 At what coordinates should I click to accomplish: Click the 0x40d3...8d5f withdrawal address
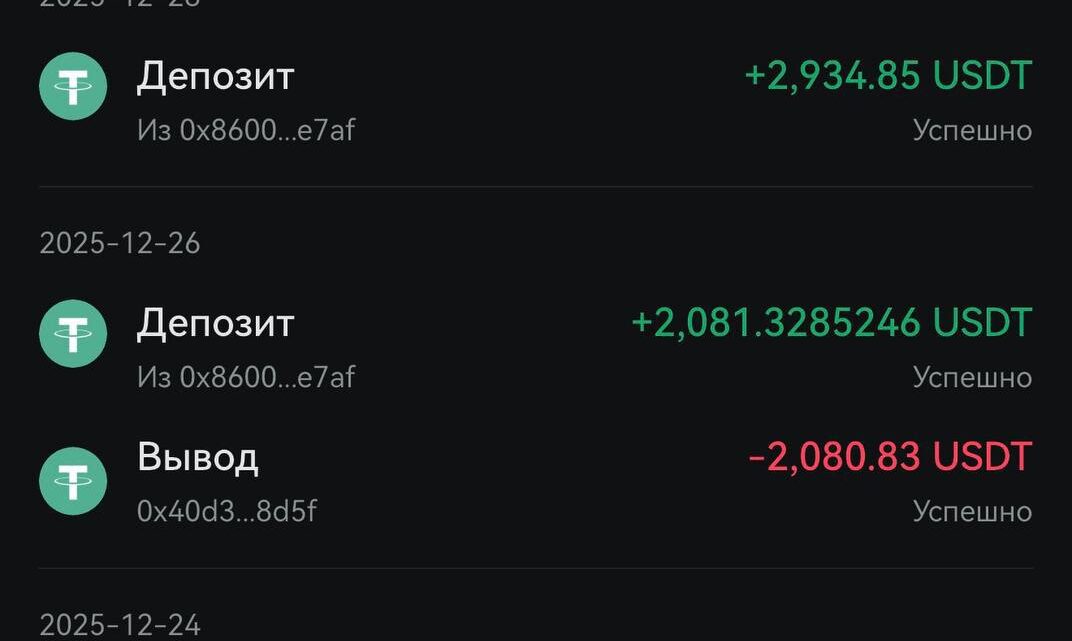[x=227, y=511]
